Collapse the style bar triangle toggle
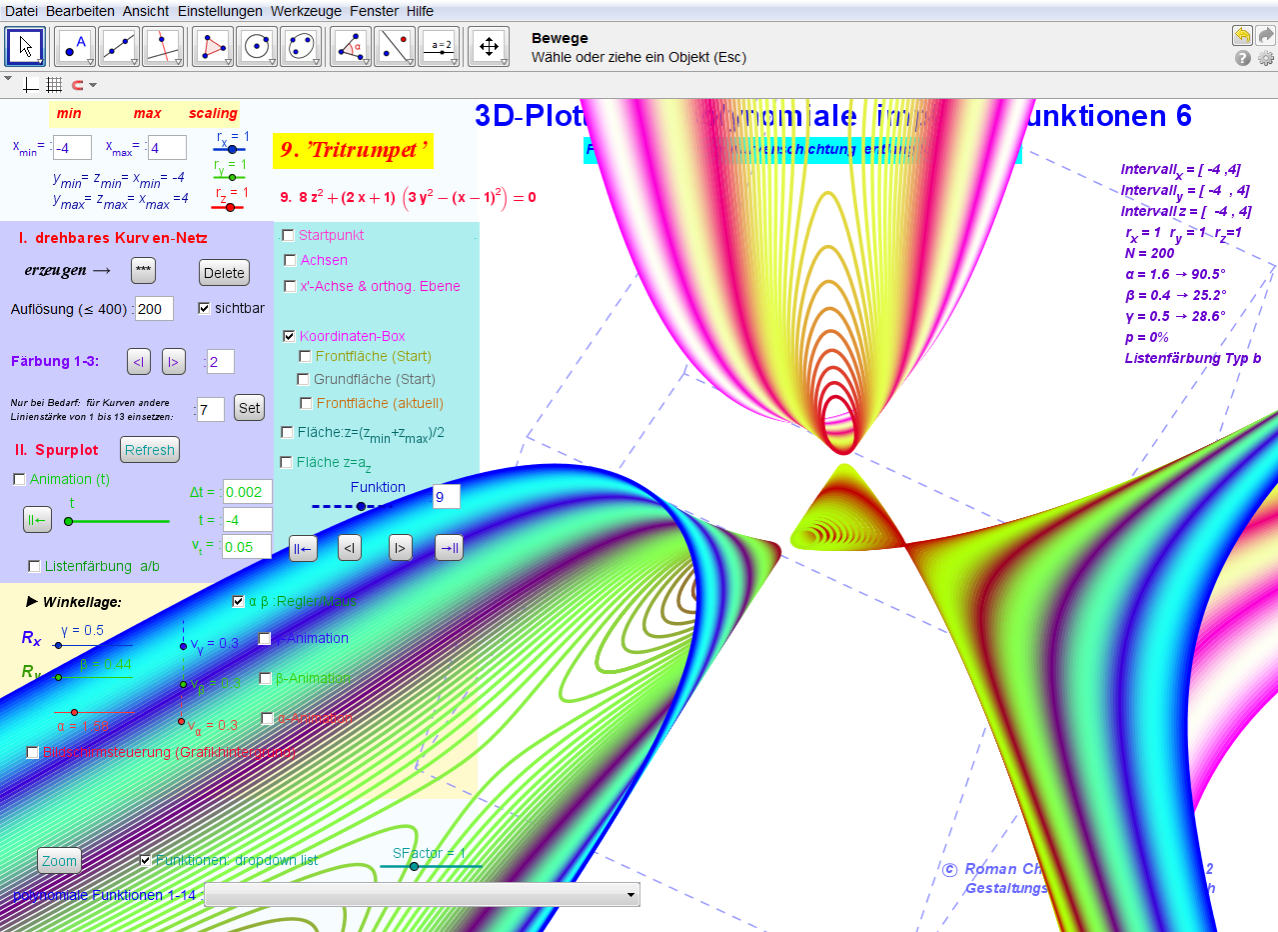The width and height of the screenshot is (1278, 932). pos(8,78)
